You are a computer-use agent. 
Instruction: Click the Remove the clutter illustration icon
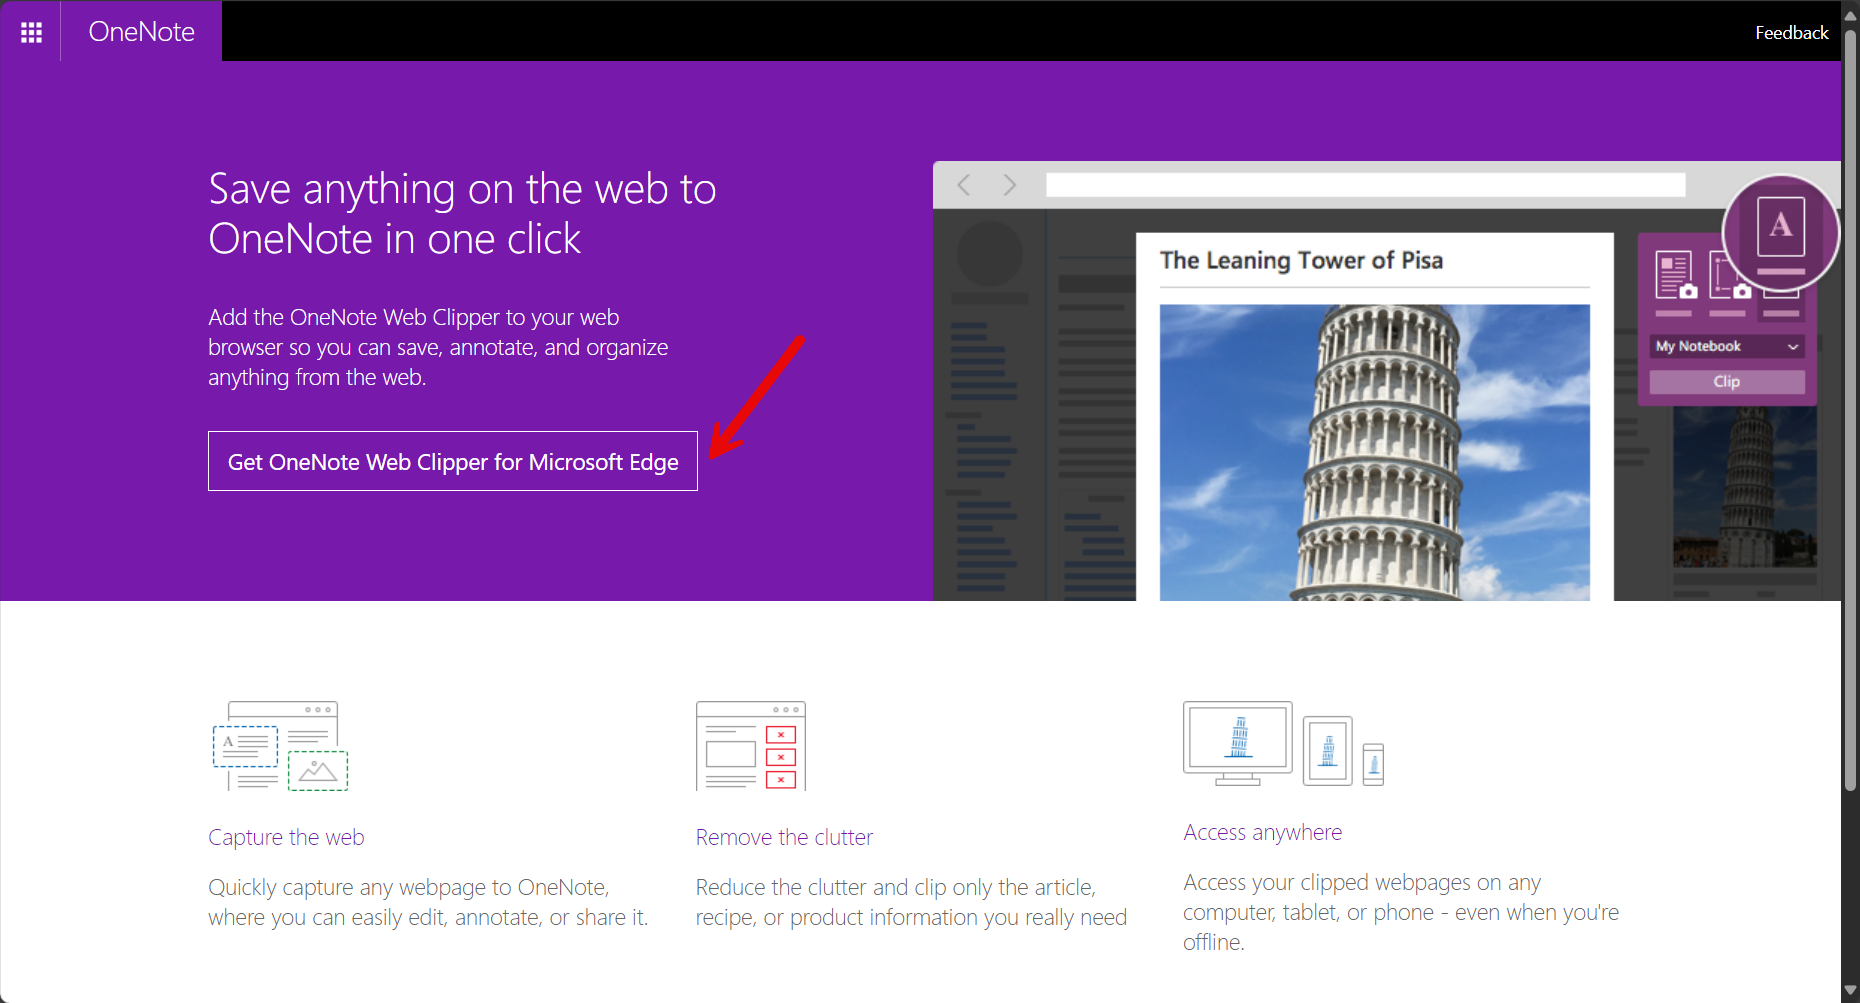[x=751, y=746]
